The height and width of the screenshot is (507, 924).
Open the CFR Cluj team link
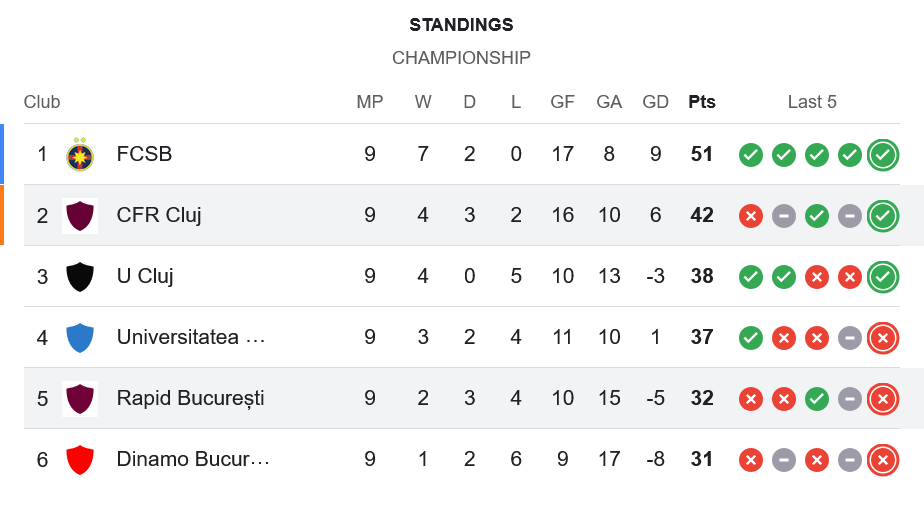pyautogui.click(x=159, y=215)
